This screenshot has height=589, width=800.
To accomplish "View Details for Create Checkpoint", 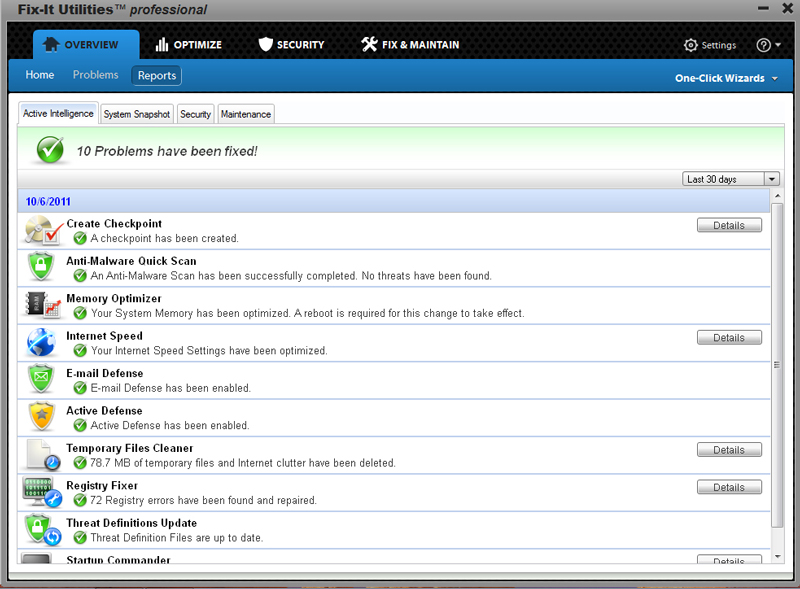I will [x=728, y=225].
